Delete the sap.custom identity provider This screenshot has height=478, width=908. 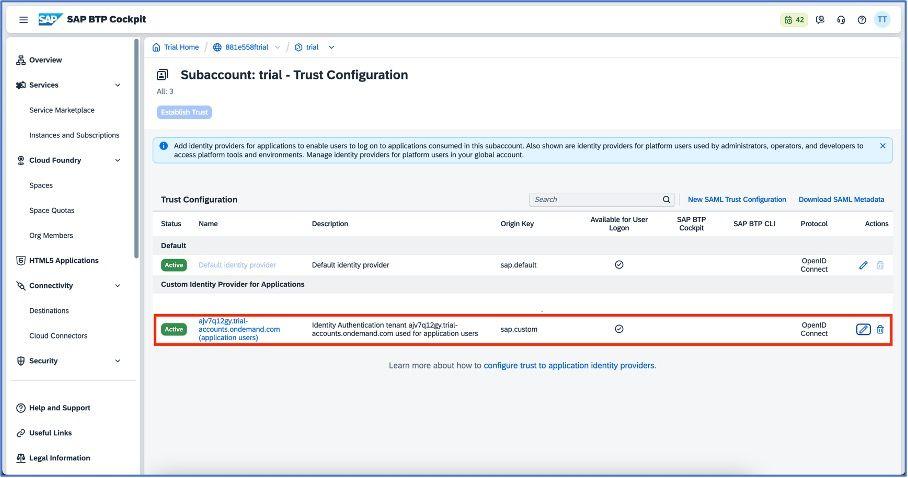coord(880,329)
